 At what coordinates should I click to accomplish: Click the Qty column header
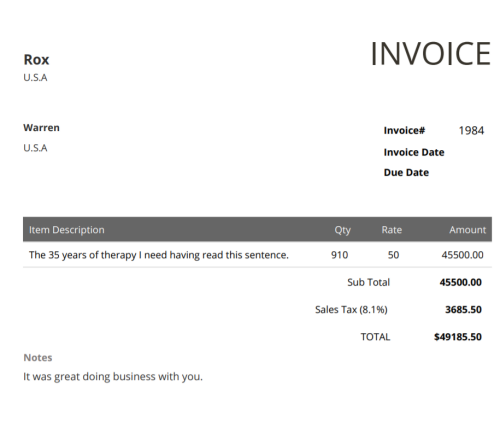pyautogui.click(x=343, y=230)
